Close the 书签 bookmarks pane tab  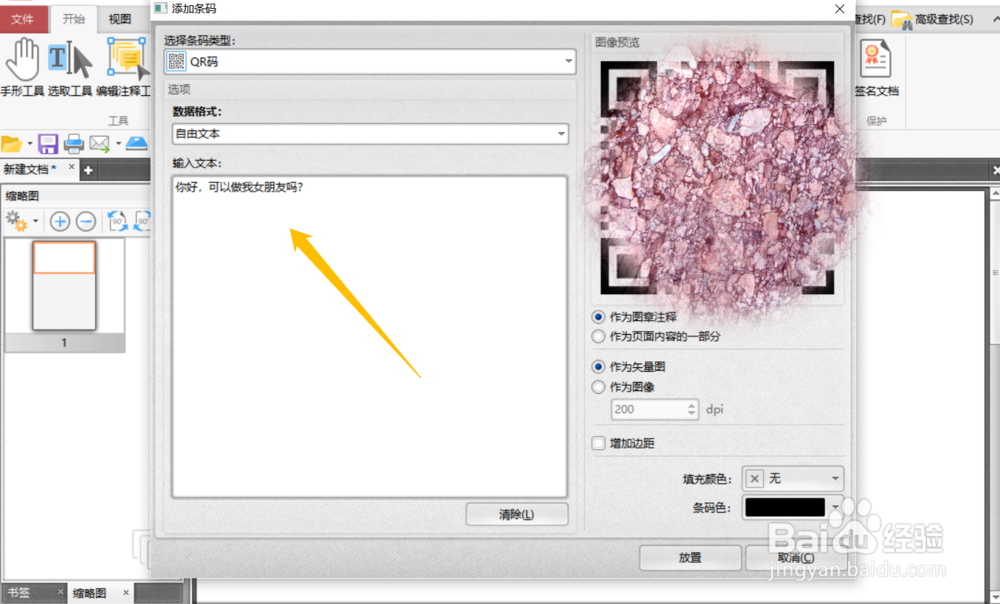click(x=61, y=592)
